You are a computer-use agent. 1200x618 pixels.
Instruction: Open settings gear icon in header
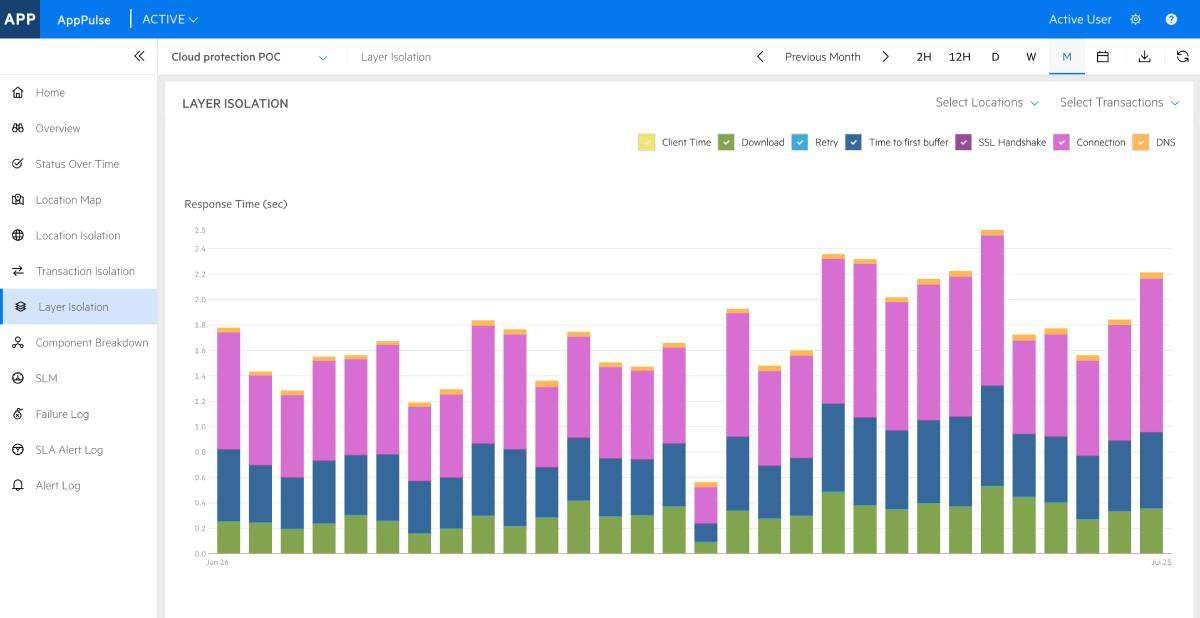coord(1135,19)
